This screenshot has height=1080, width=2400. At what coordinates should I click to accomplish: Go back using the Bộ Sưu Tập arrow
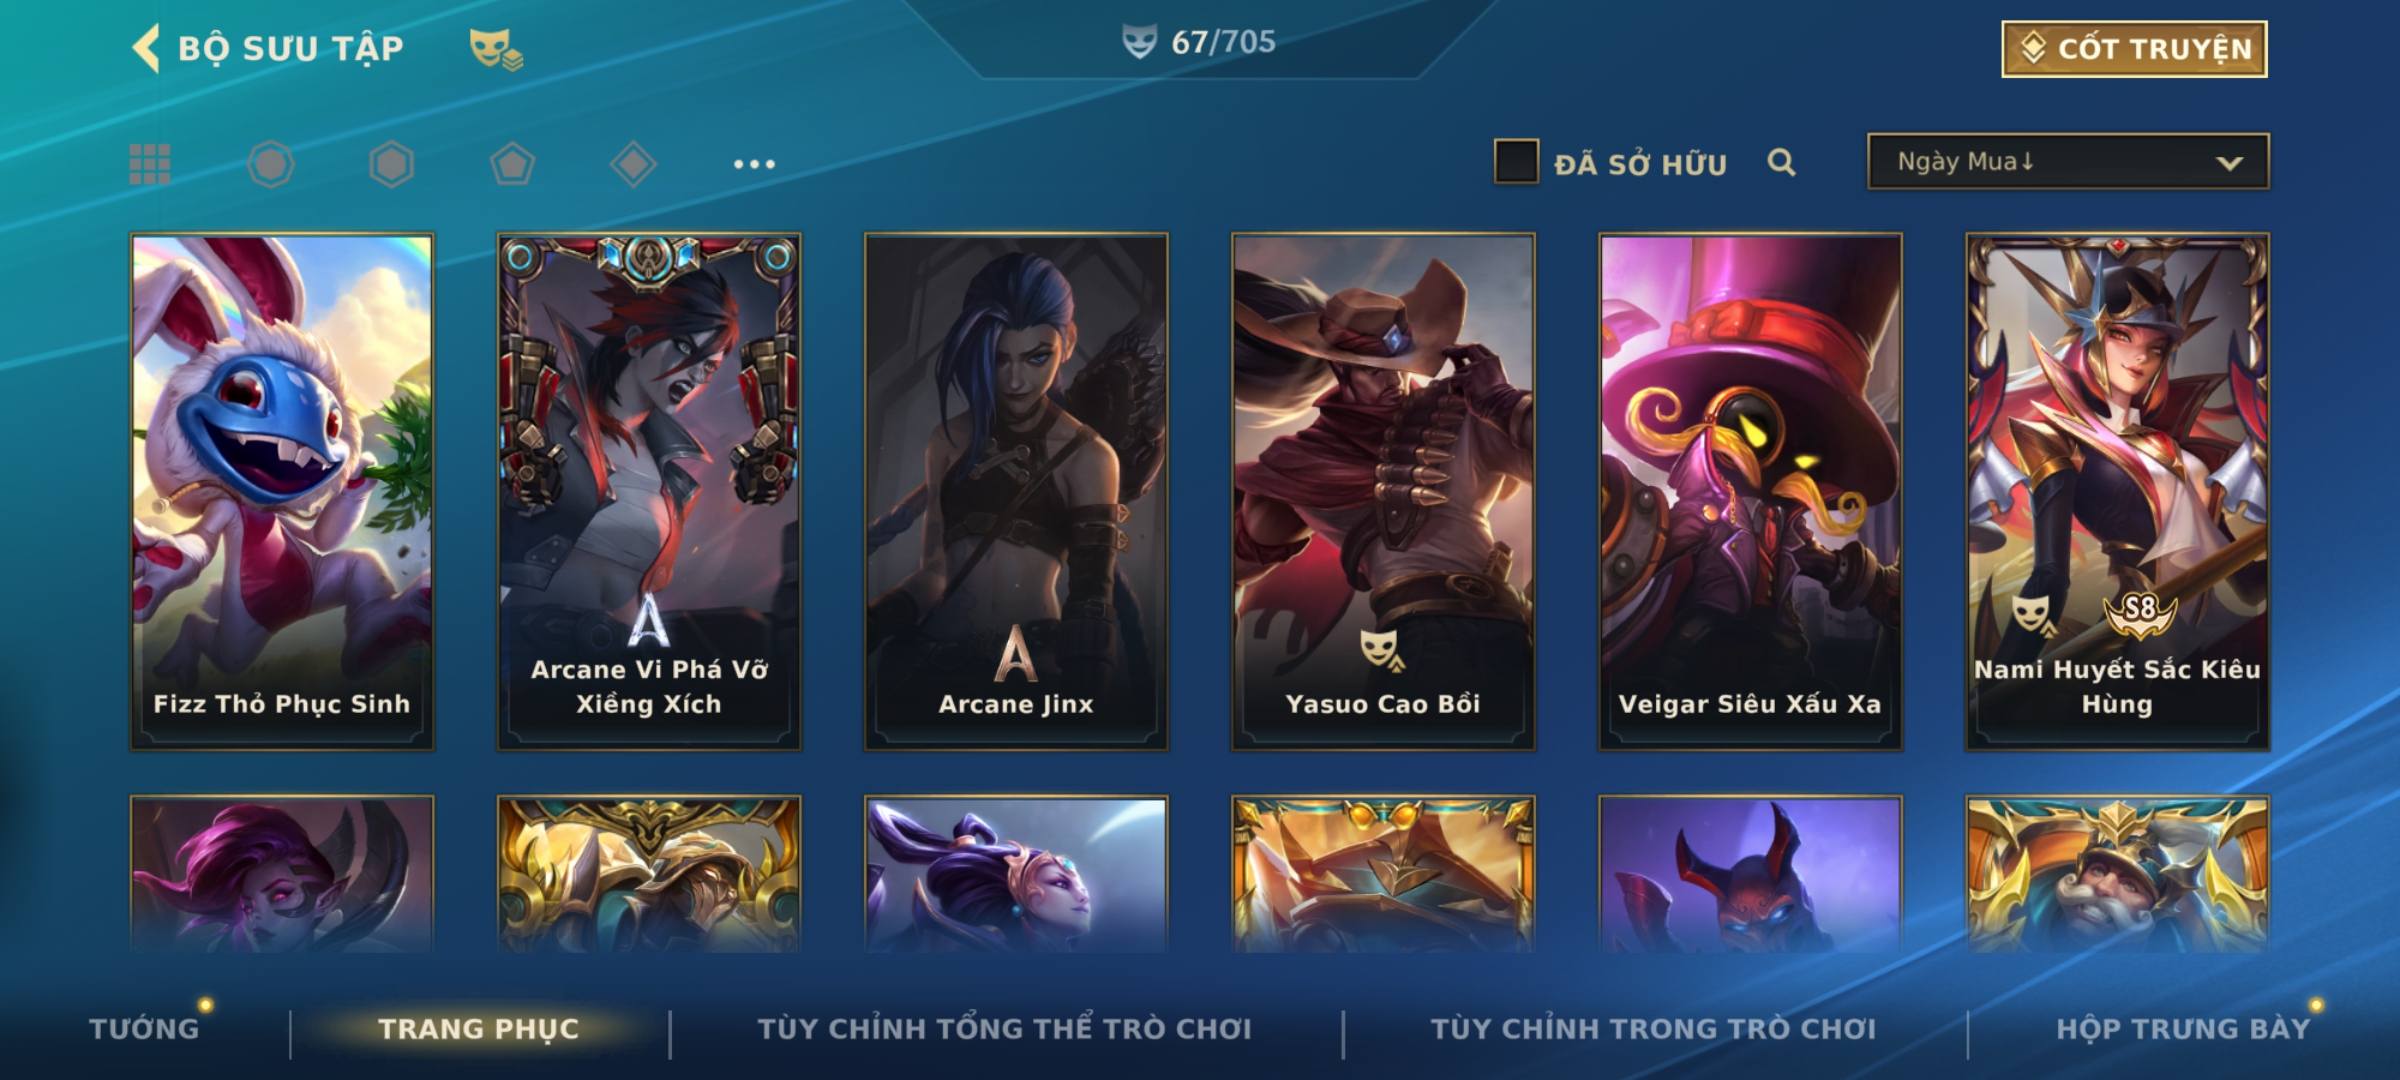(146, 48)
